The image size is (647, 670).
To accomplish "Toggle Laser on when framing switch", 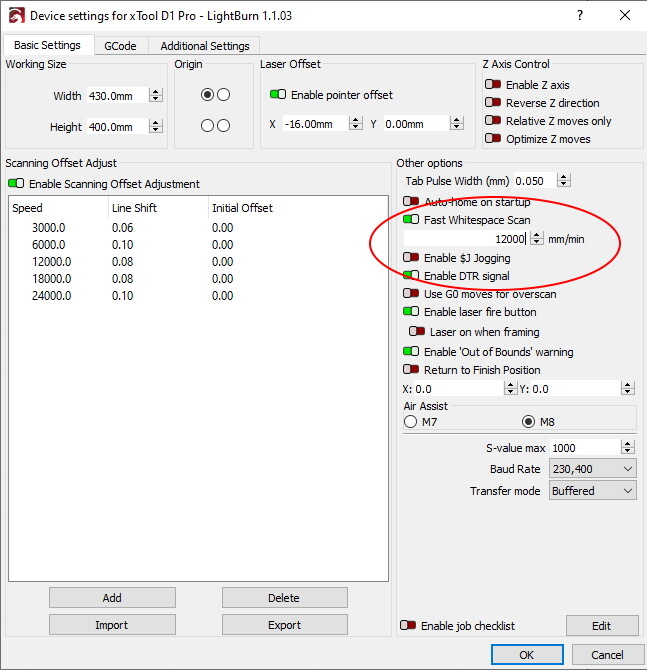I will coord(417,331).
